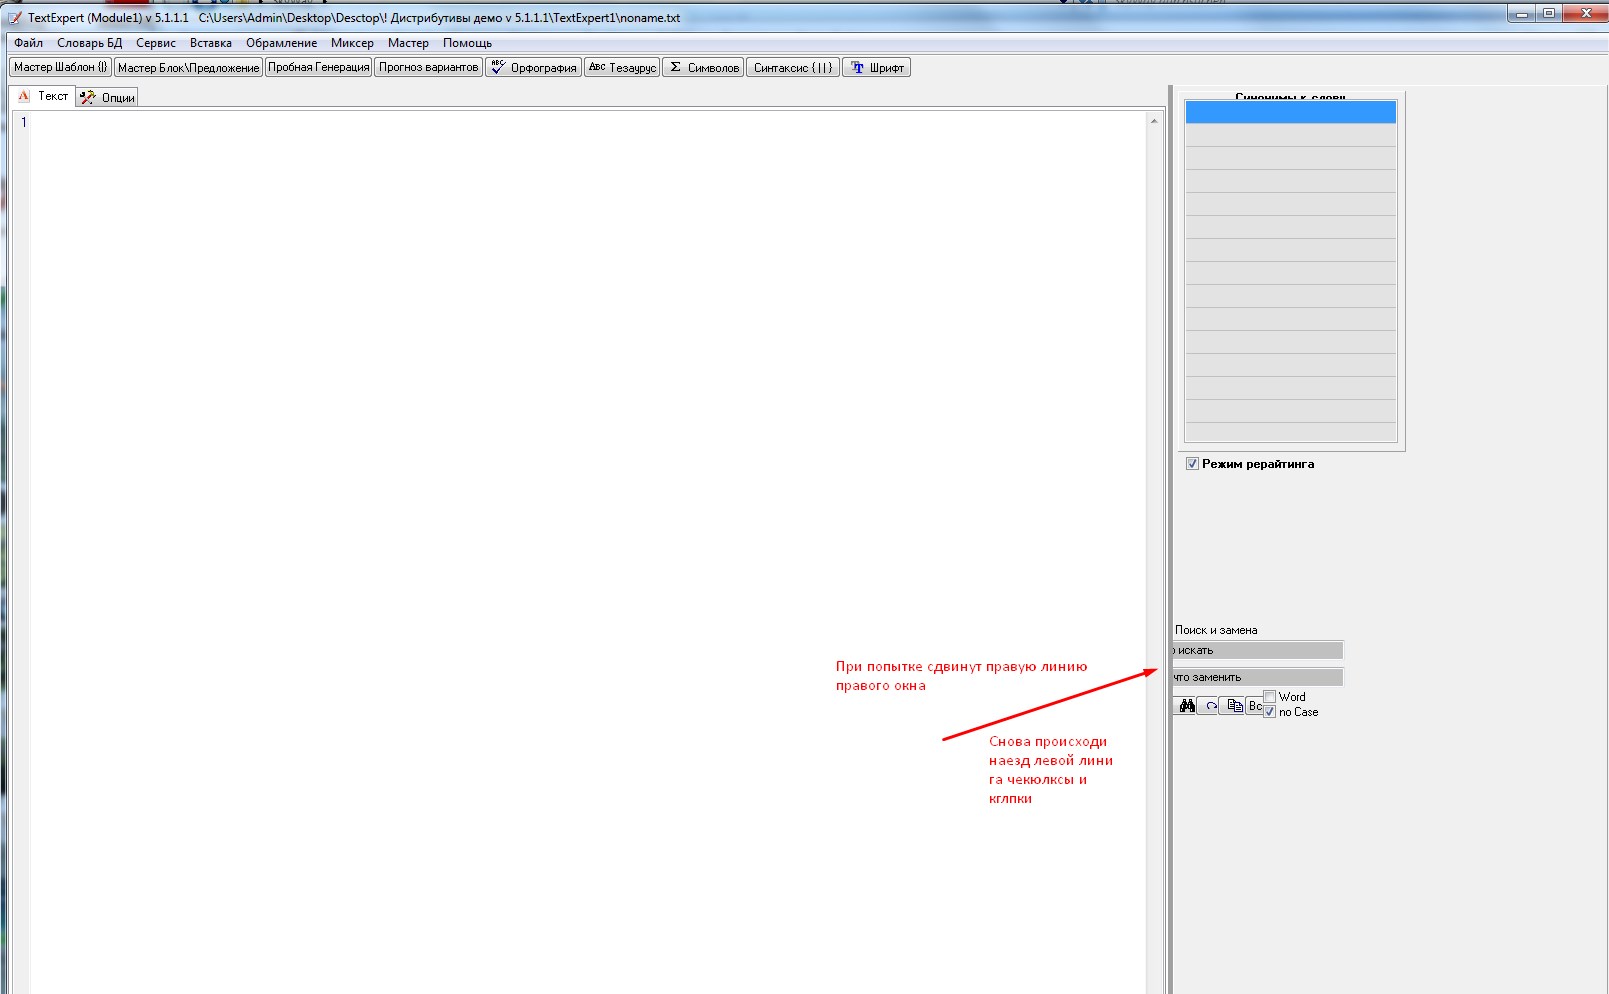Open the Мастер menu
Image resolution: width=1609 pixels, height=994 pixels.
pos(408,43)
